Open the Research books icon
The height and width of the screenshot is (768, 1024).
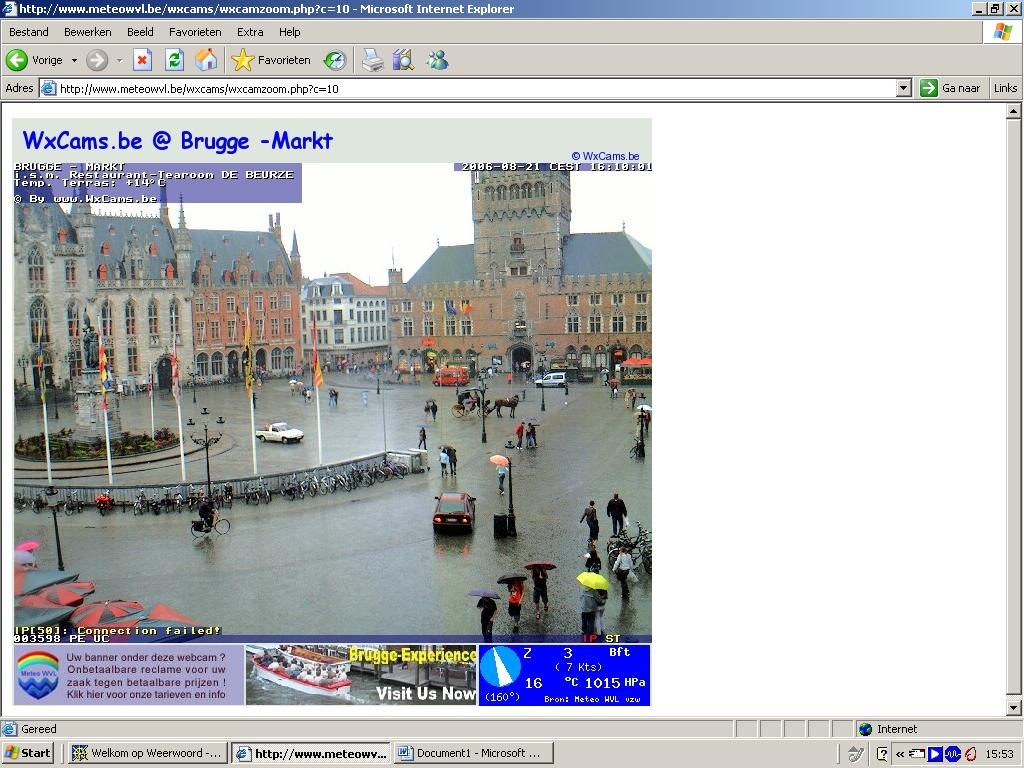click(404, 60)
